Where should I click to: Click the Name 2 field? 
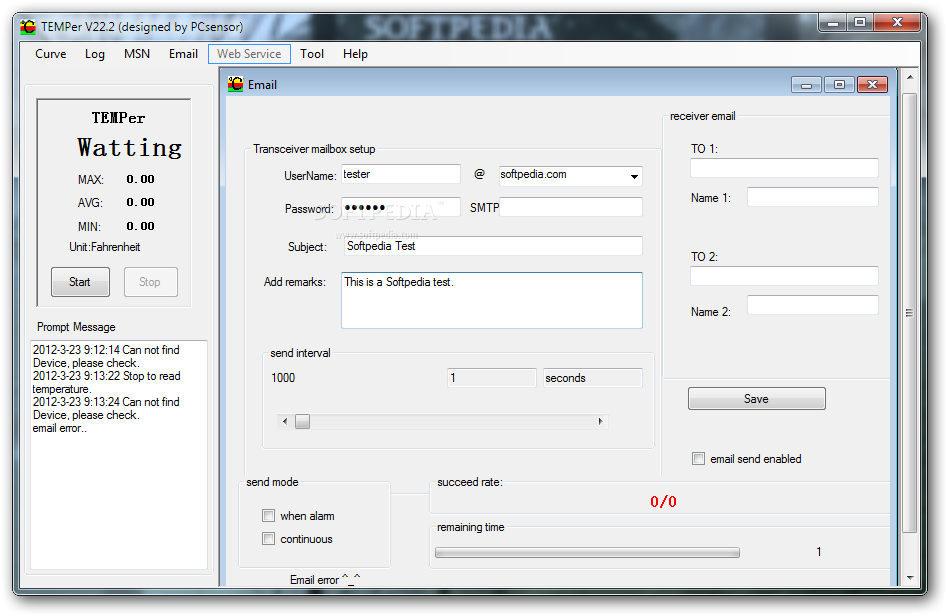[x=813, y=305]
